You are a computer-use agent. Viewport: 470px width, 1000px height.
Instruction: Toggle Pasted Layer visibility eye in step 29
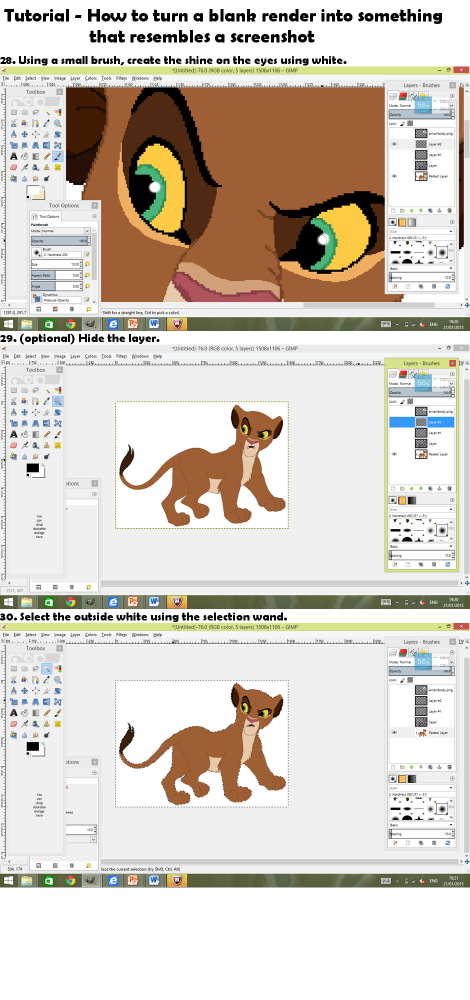click(x=394, y=454)
